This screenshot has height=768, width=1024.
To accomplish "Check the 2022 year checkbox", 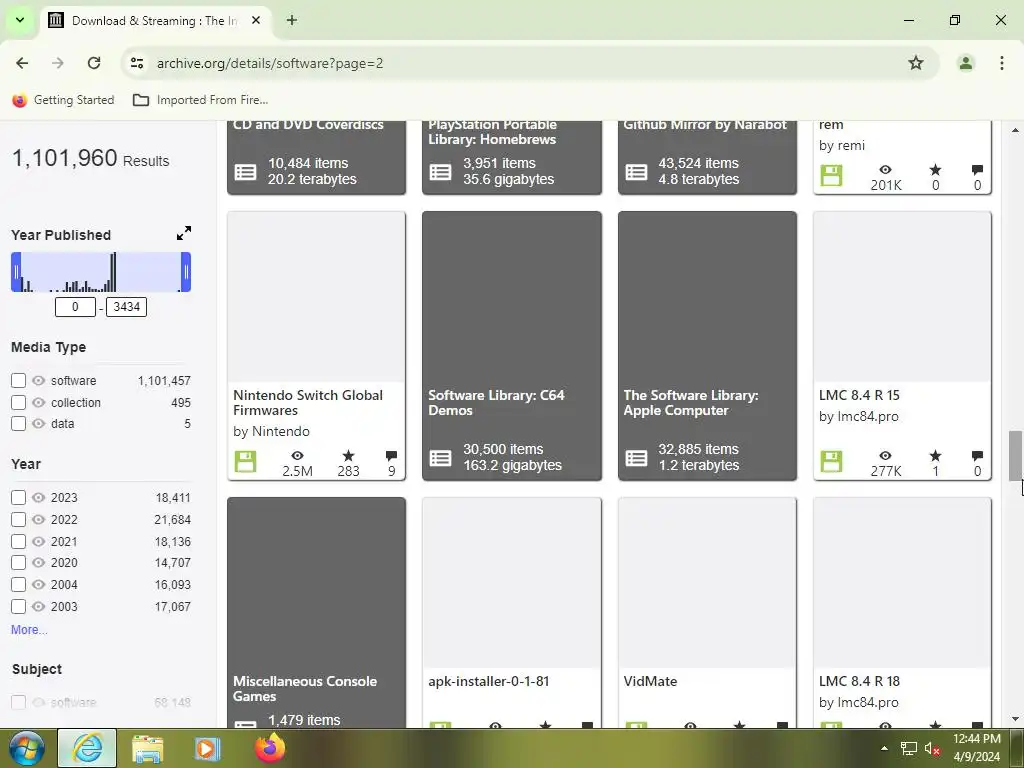I will click(x=18, y=519).
